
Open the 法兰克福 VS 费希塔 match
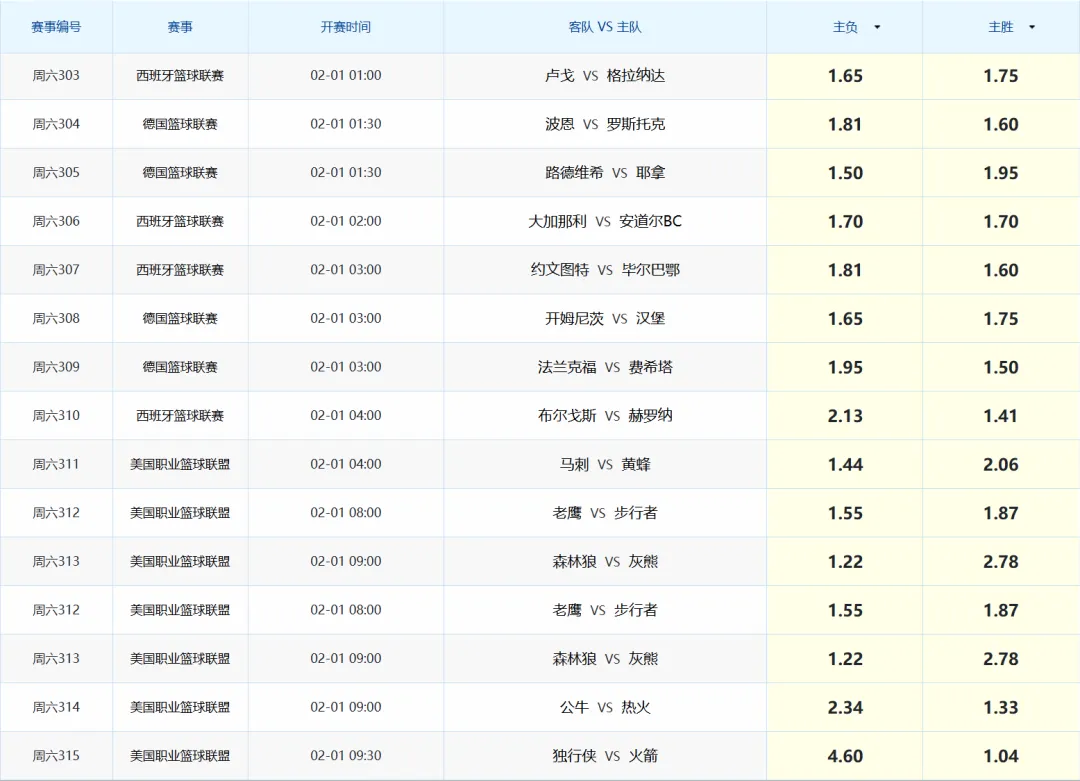[x=605, y=367]
